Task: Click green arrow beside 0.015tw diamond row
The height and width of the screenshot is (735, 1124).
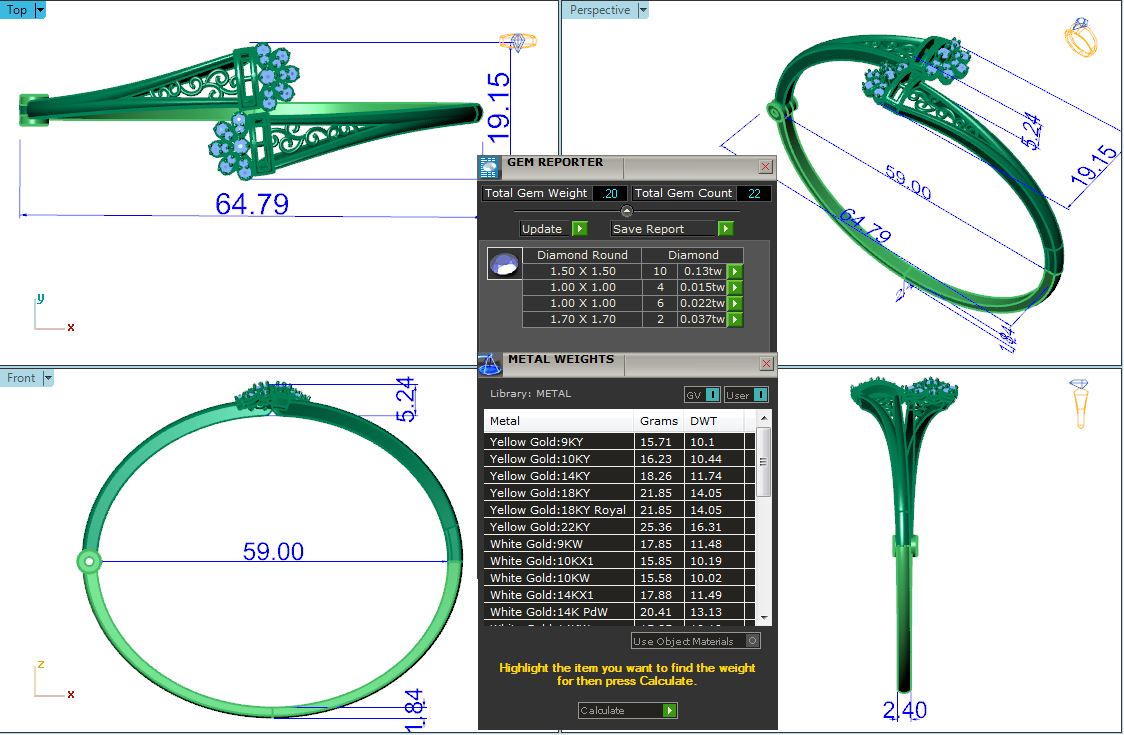Action: 735,287
